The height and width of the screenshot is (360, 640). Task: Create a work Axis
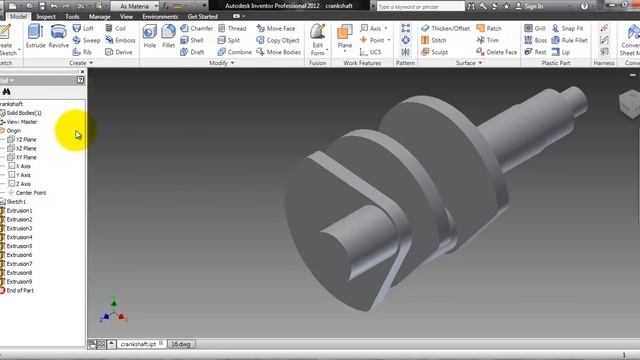pos(371,28)
